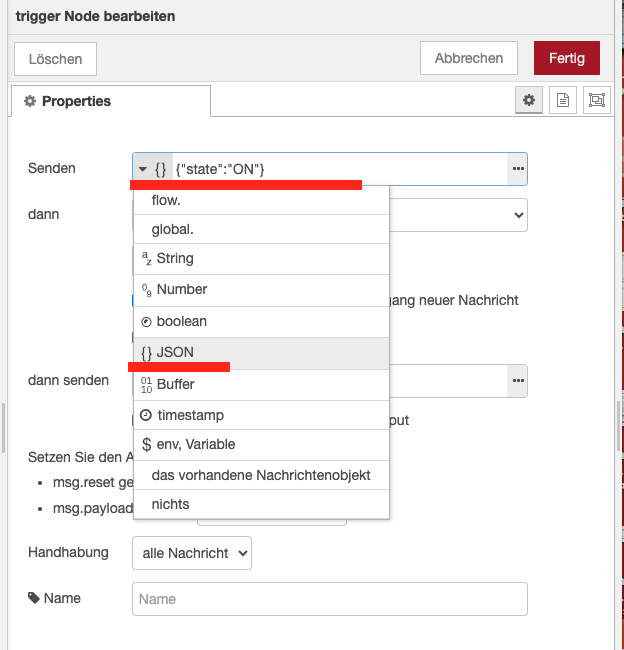Image resolution: width=624 pixels, height=650 pixels.
Task: Open the dann action dropdown
Action: click(458, 214)
